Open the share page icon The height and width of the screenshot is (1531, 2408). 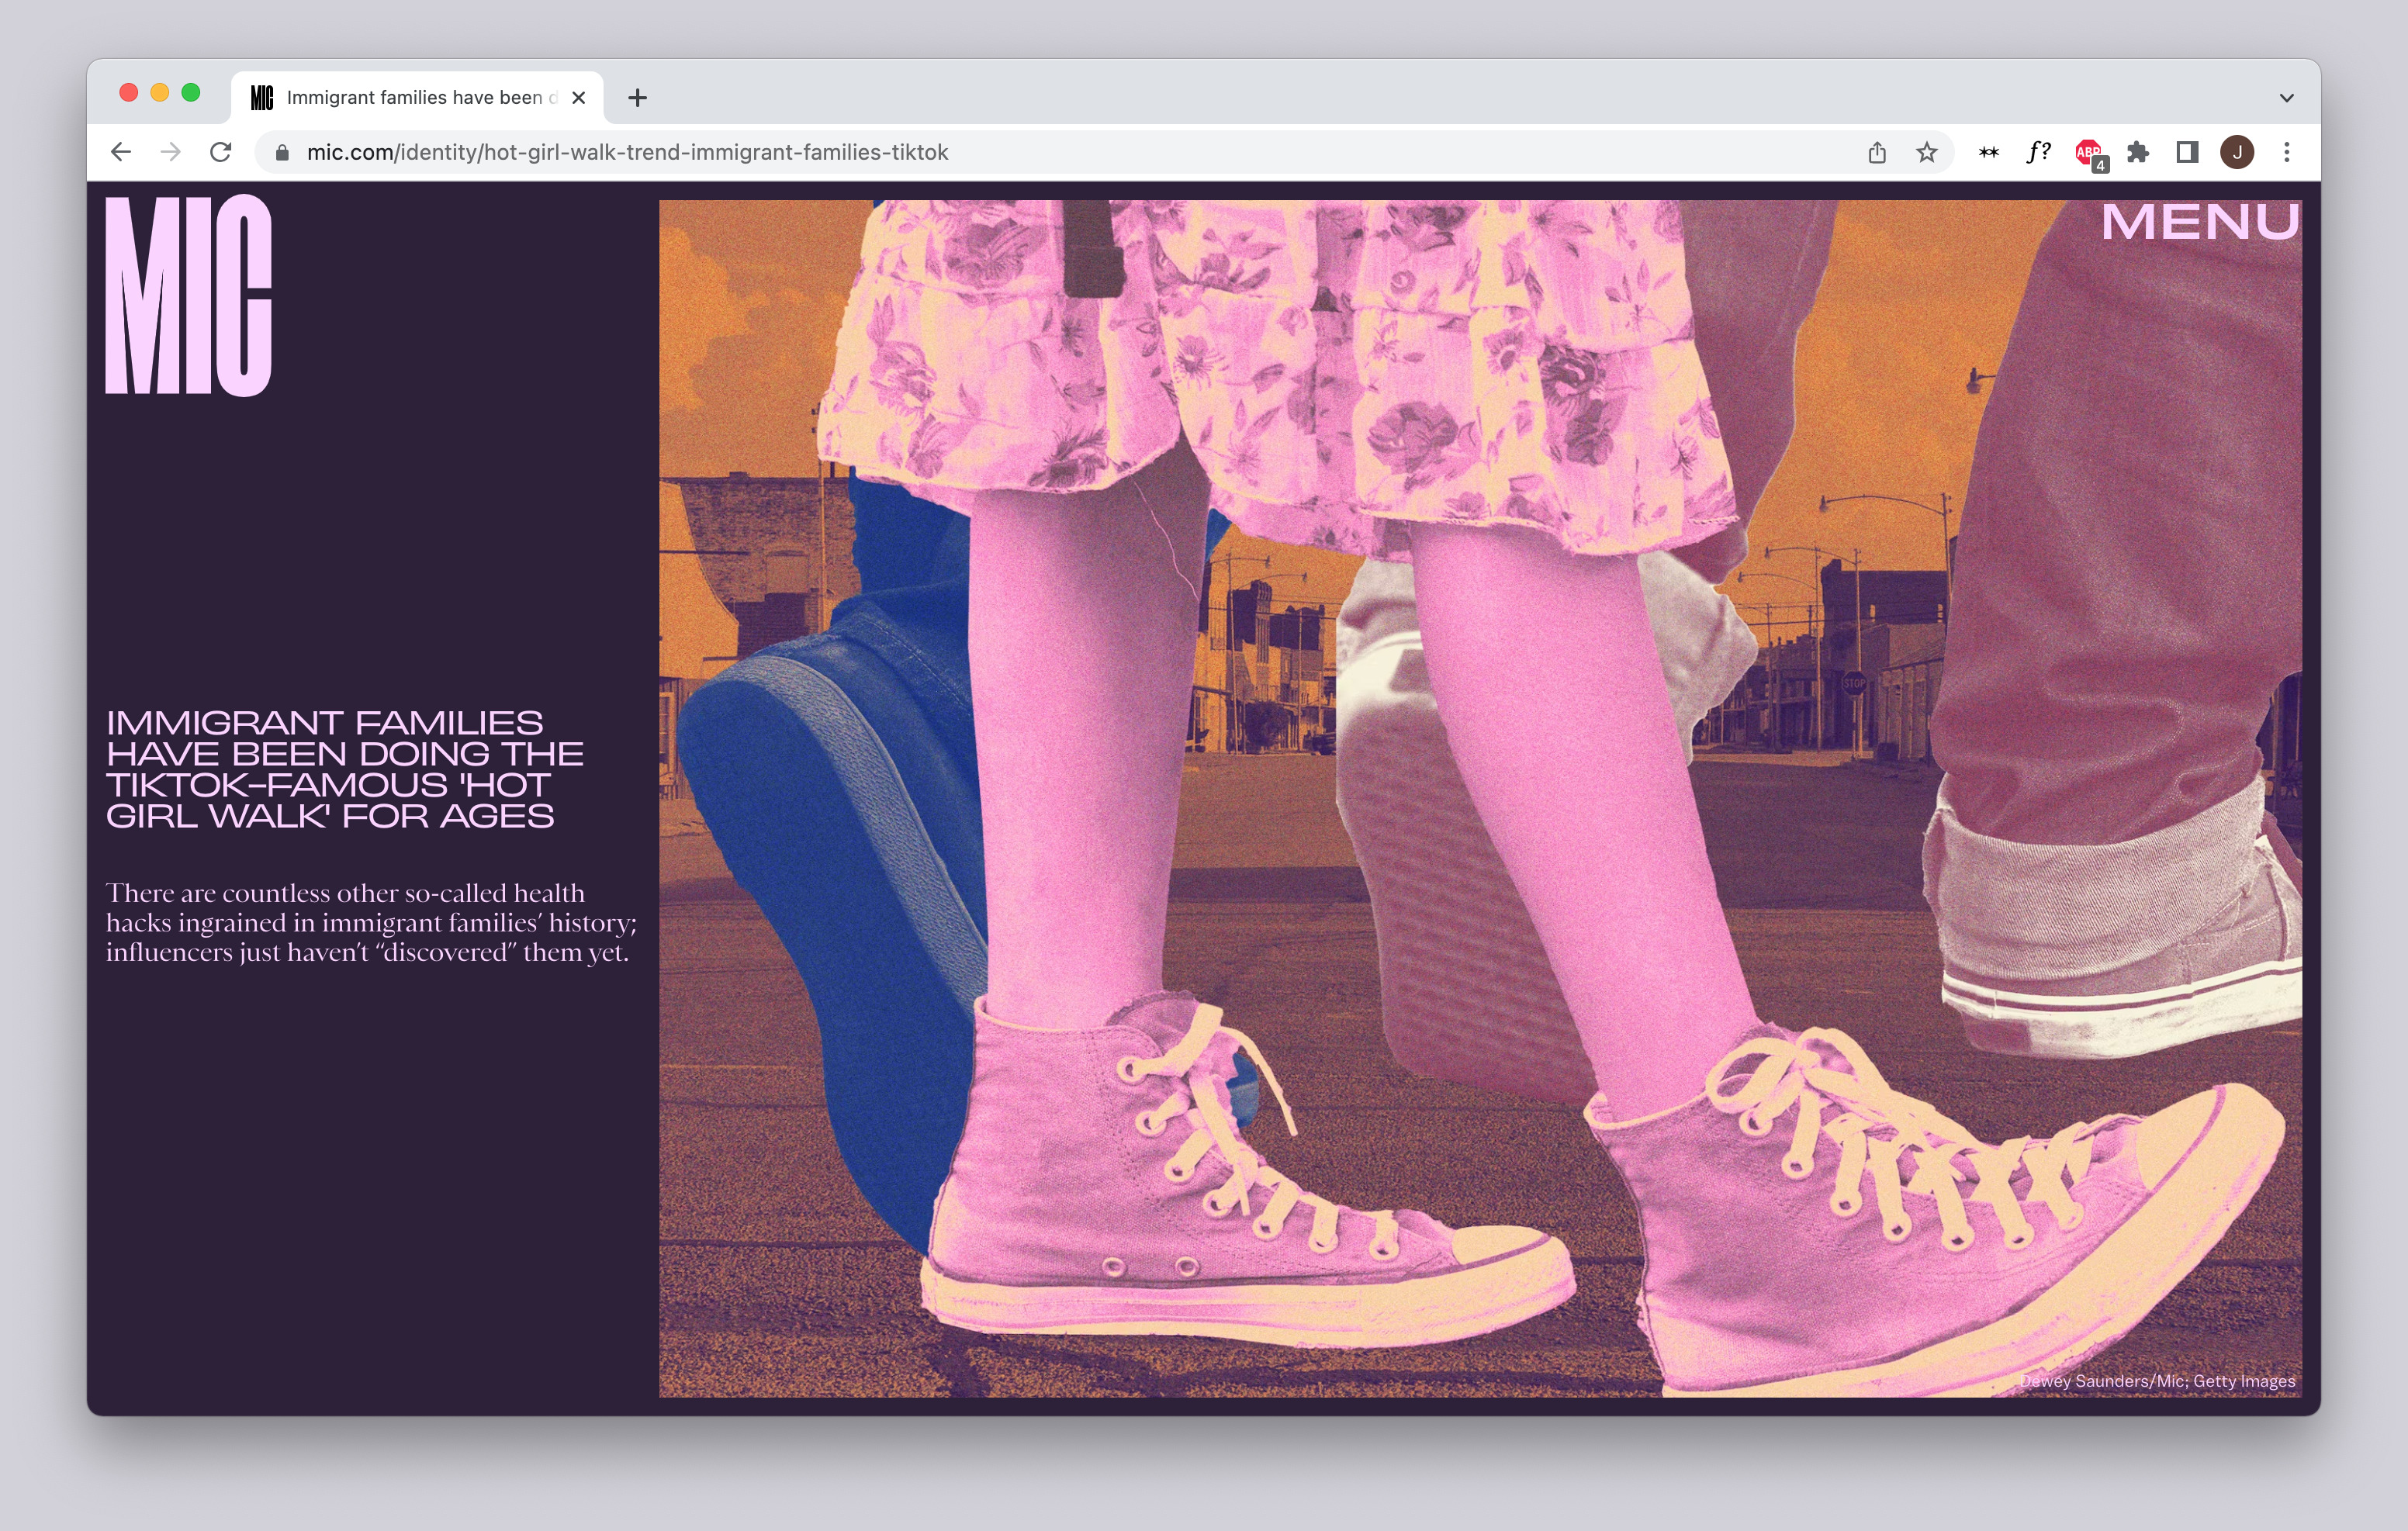tap(1877, 152)
